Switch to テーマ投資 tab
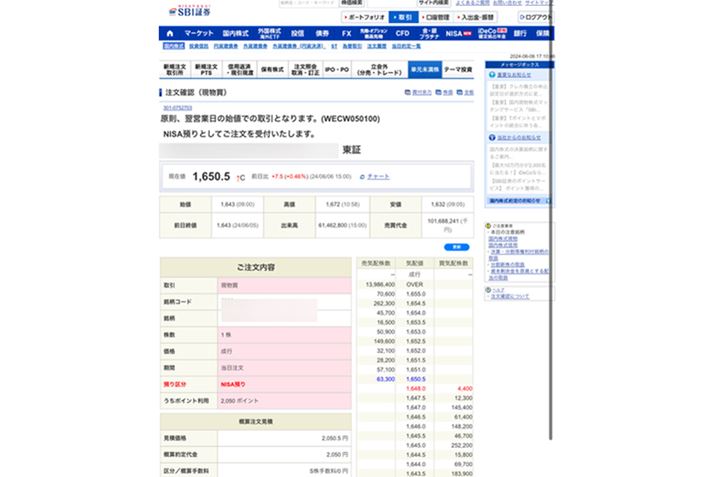Screen dimensions: 715x477 click(x=456, y=70)
